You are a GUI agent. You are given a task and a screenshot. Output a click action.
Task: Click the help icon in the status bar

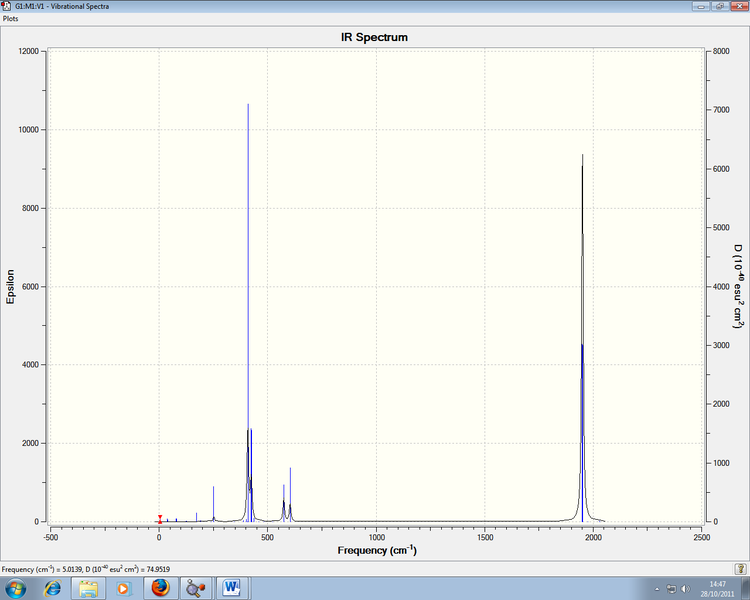(740, 569)
